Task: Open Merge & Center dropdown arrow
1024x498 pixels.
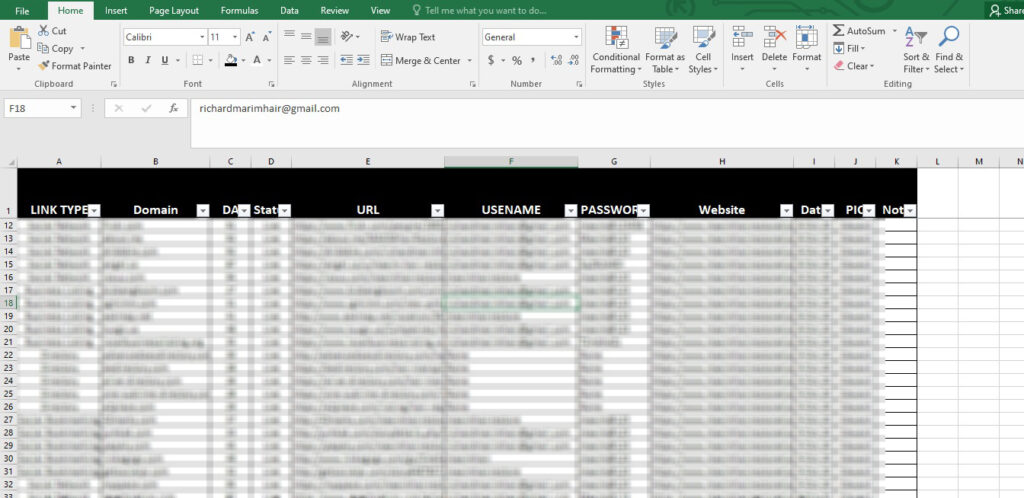Action: 469,61
